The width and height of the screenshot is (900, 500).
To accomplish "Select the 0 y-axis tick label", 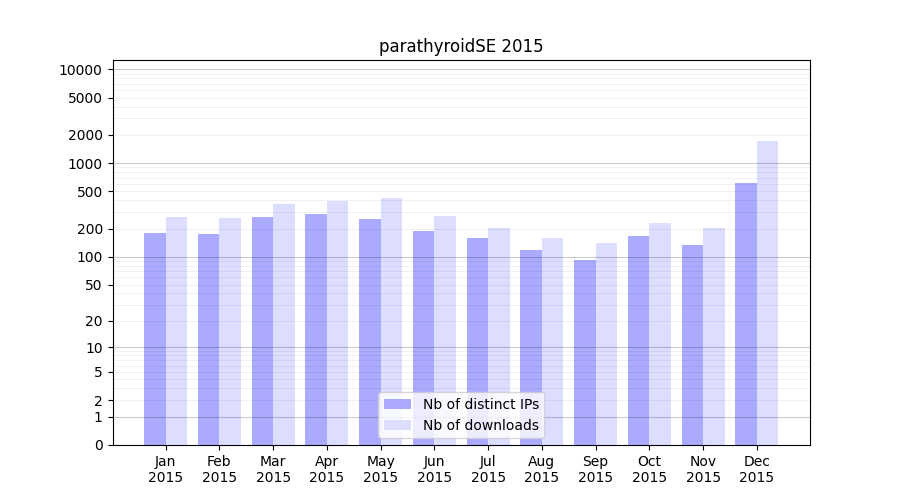I will coord(98,445).
